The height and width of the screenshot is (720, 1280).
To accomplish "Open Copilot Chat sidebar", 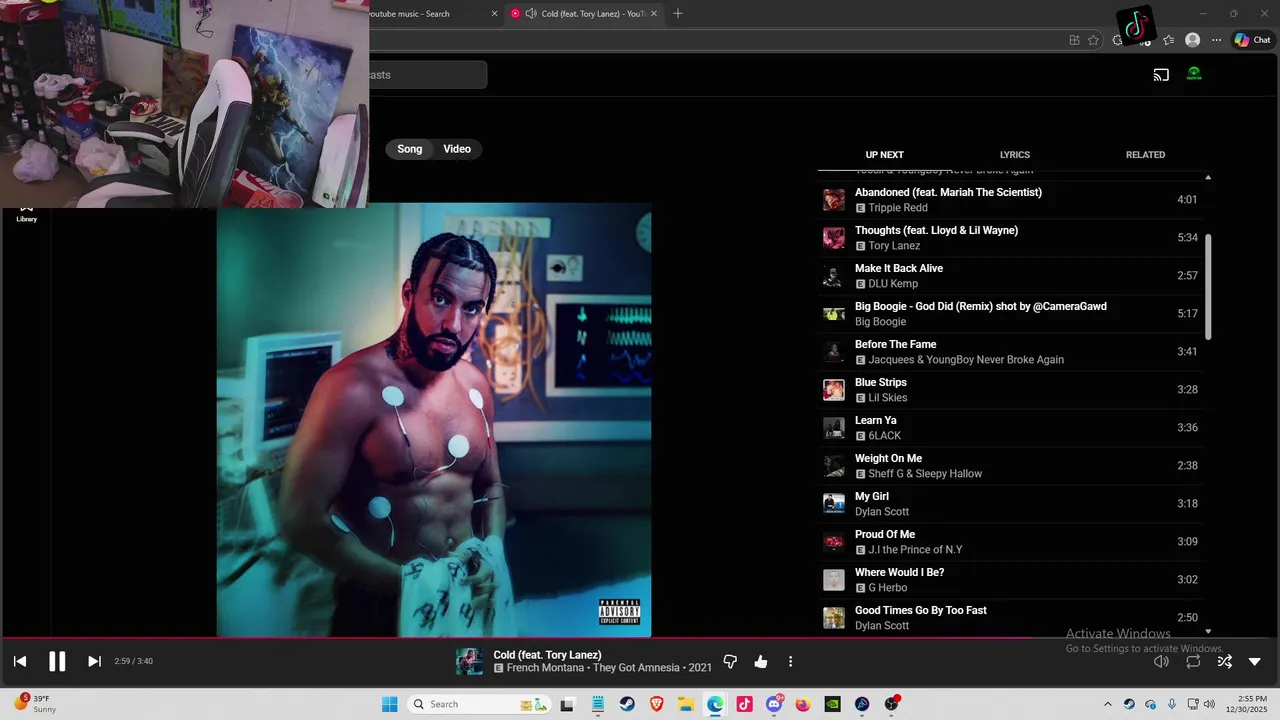I will (1252, 40).
